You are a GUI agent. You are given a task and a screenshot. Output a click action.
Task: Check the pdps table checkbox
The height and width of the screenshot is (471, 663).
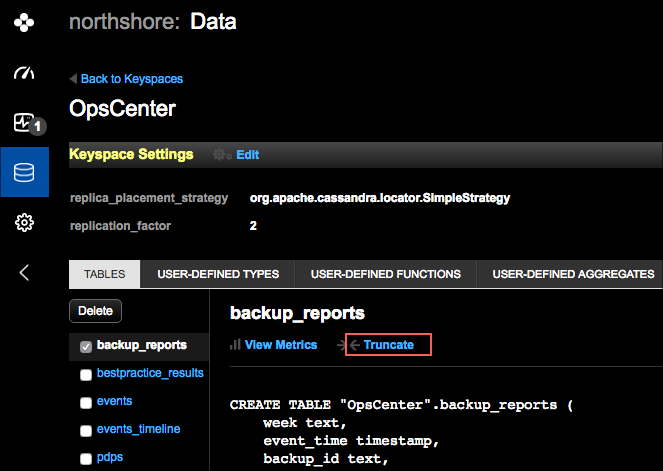[86, 458]
